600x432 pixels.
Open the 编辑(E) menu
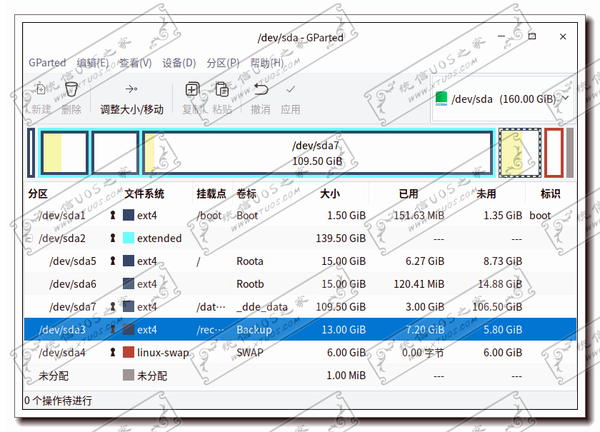93,62
